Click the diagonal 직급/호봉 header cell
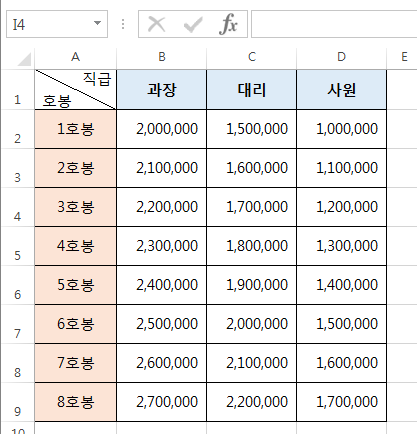Screen dimensions: 417x434 point(76,90)
